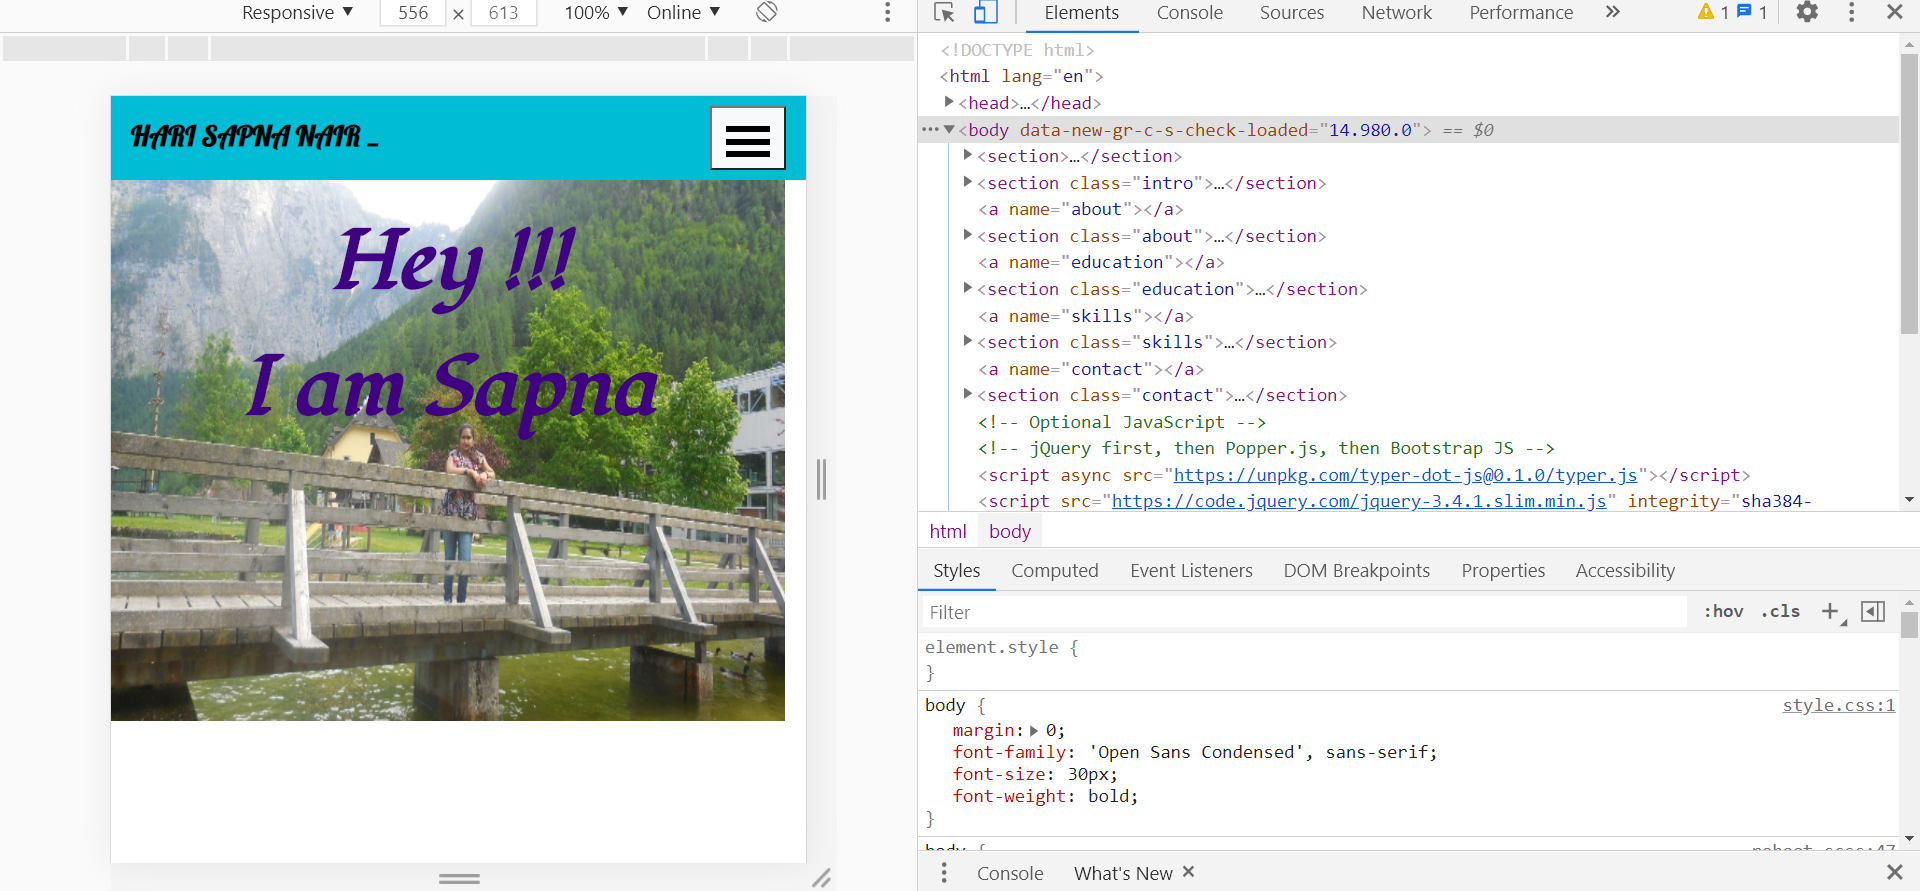Open the Properties tab
The height and width of the screenshot is (891, 1920).
pos(1503,570)
